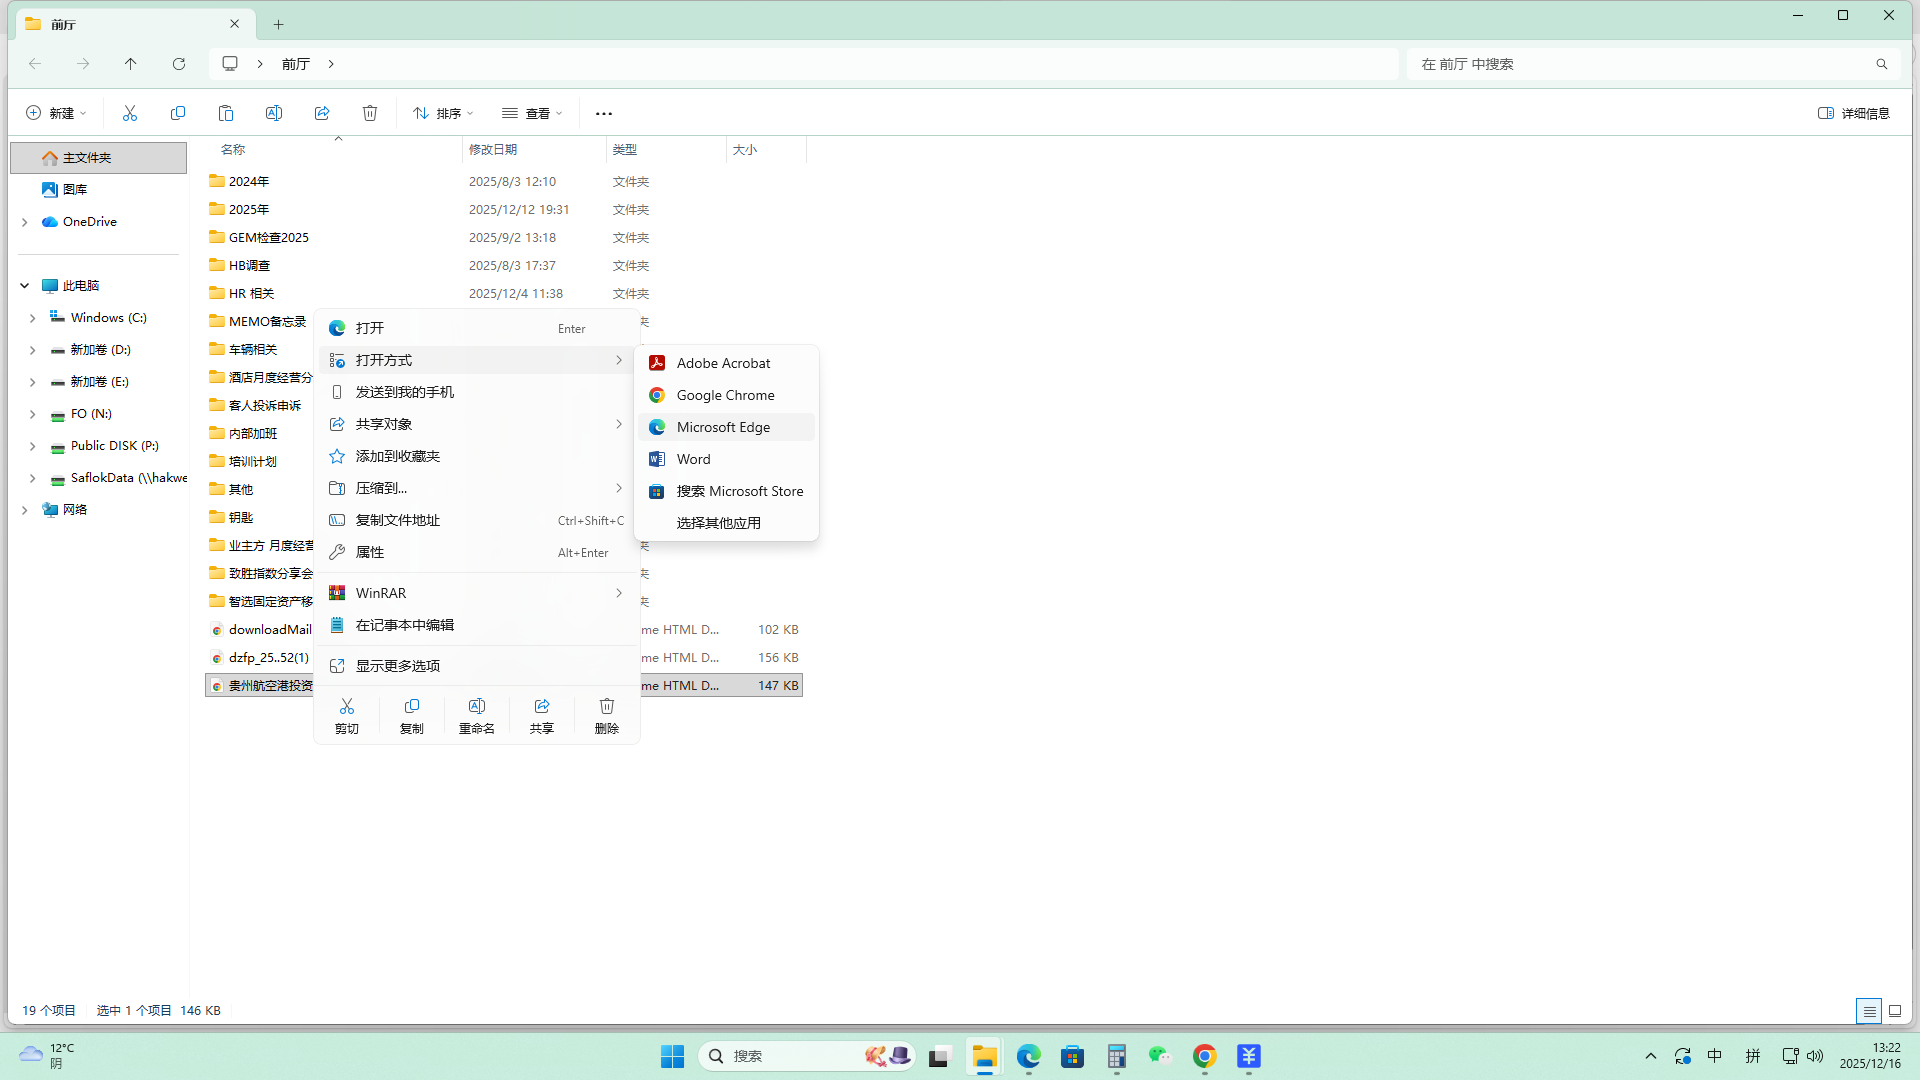Expand the Windows (C:) drive tree
This screenshot has width=1920, height=1080.
32,318
